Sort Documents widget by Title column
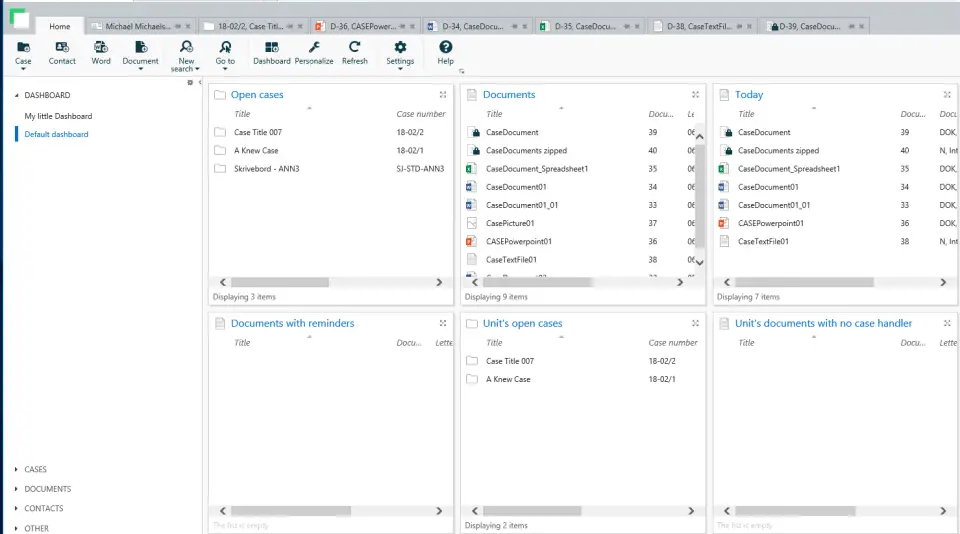This screenshot has width=960, height=534. [494, 114]
